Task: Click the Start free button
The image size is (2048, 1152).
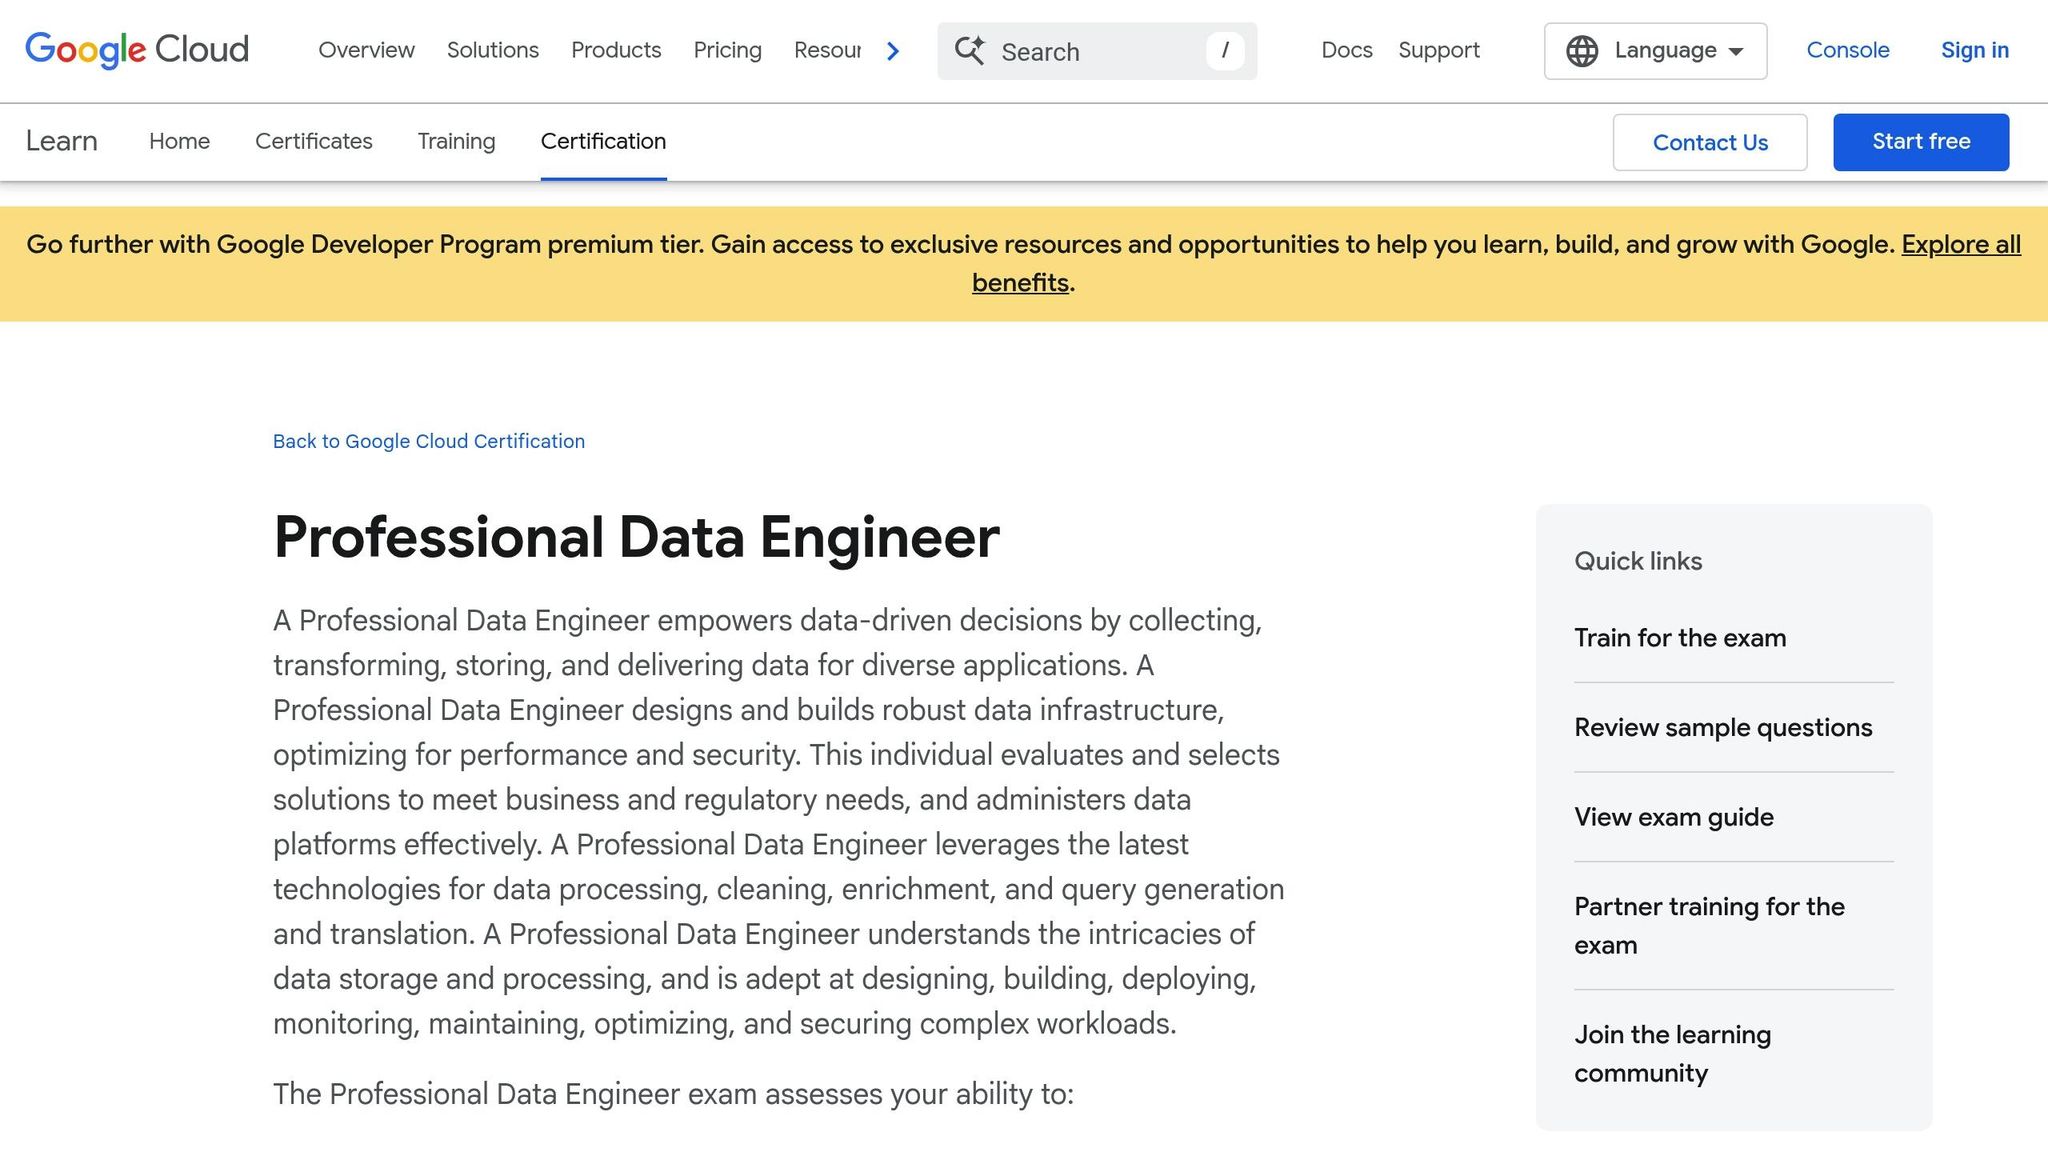Action: 1920,141
